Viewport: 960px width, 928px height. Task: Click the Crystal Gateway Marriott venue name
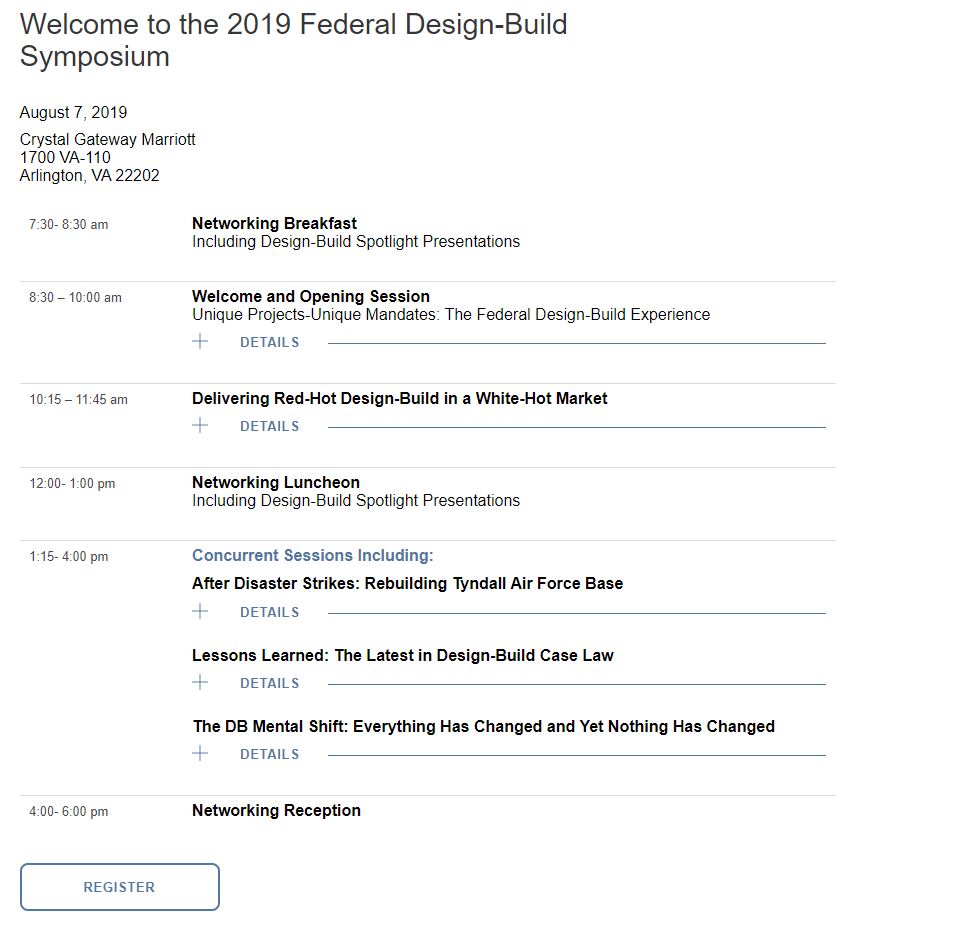[x=108, y=140]
